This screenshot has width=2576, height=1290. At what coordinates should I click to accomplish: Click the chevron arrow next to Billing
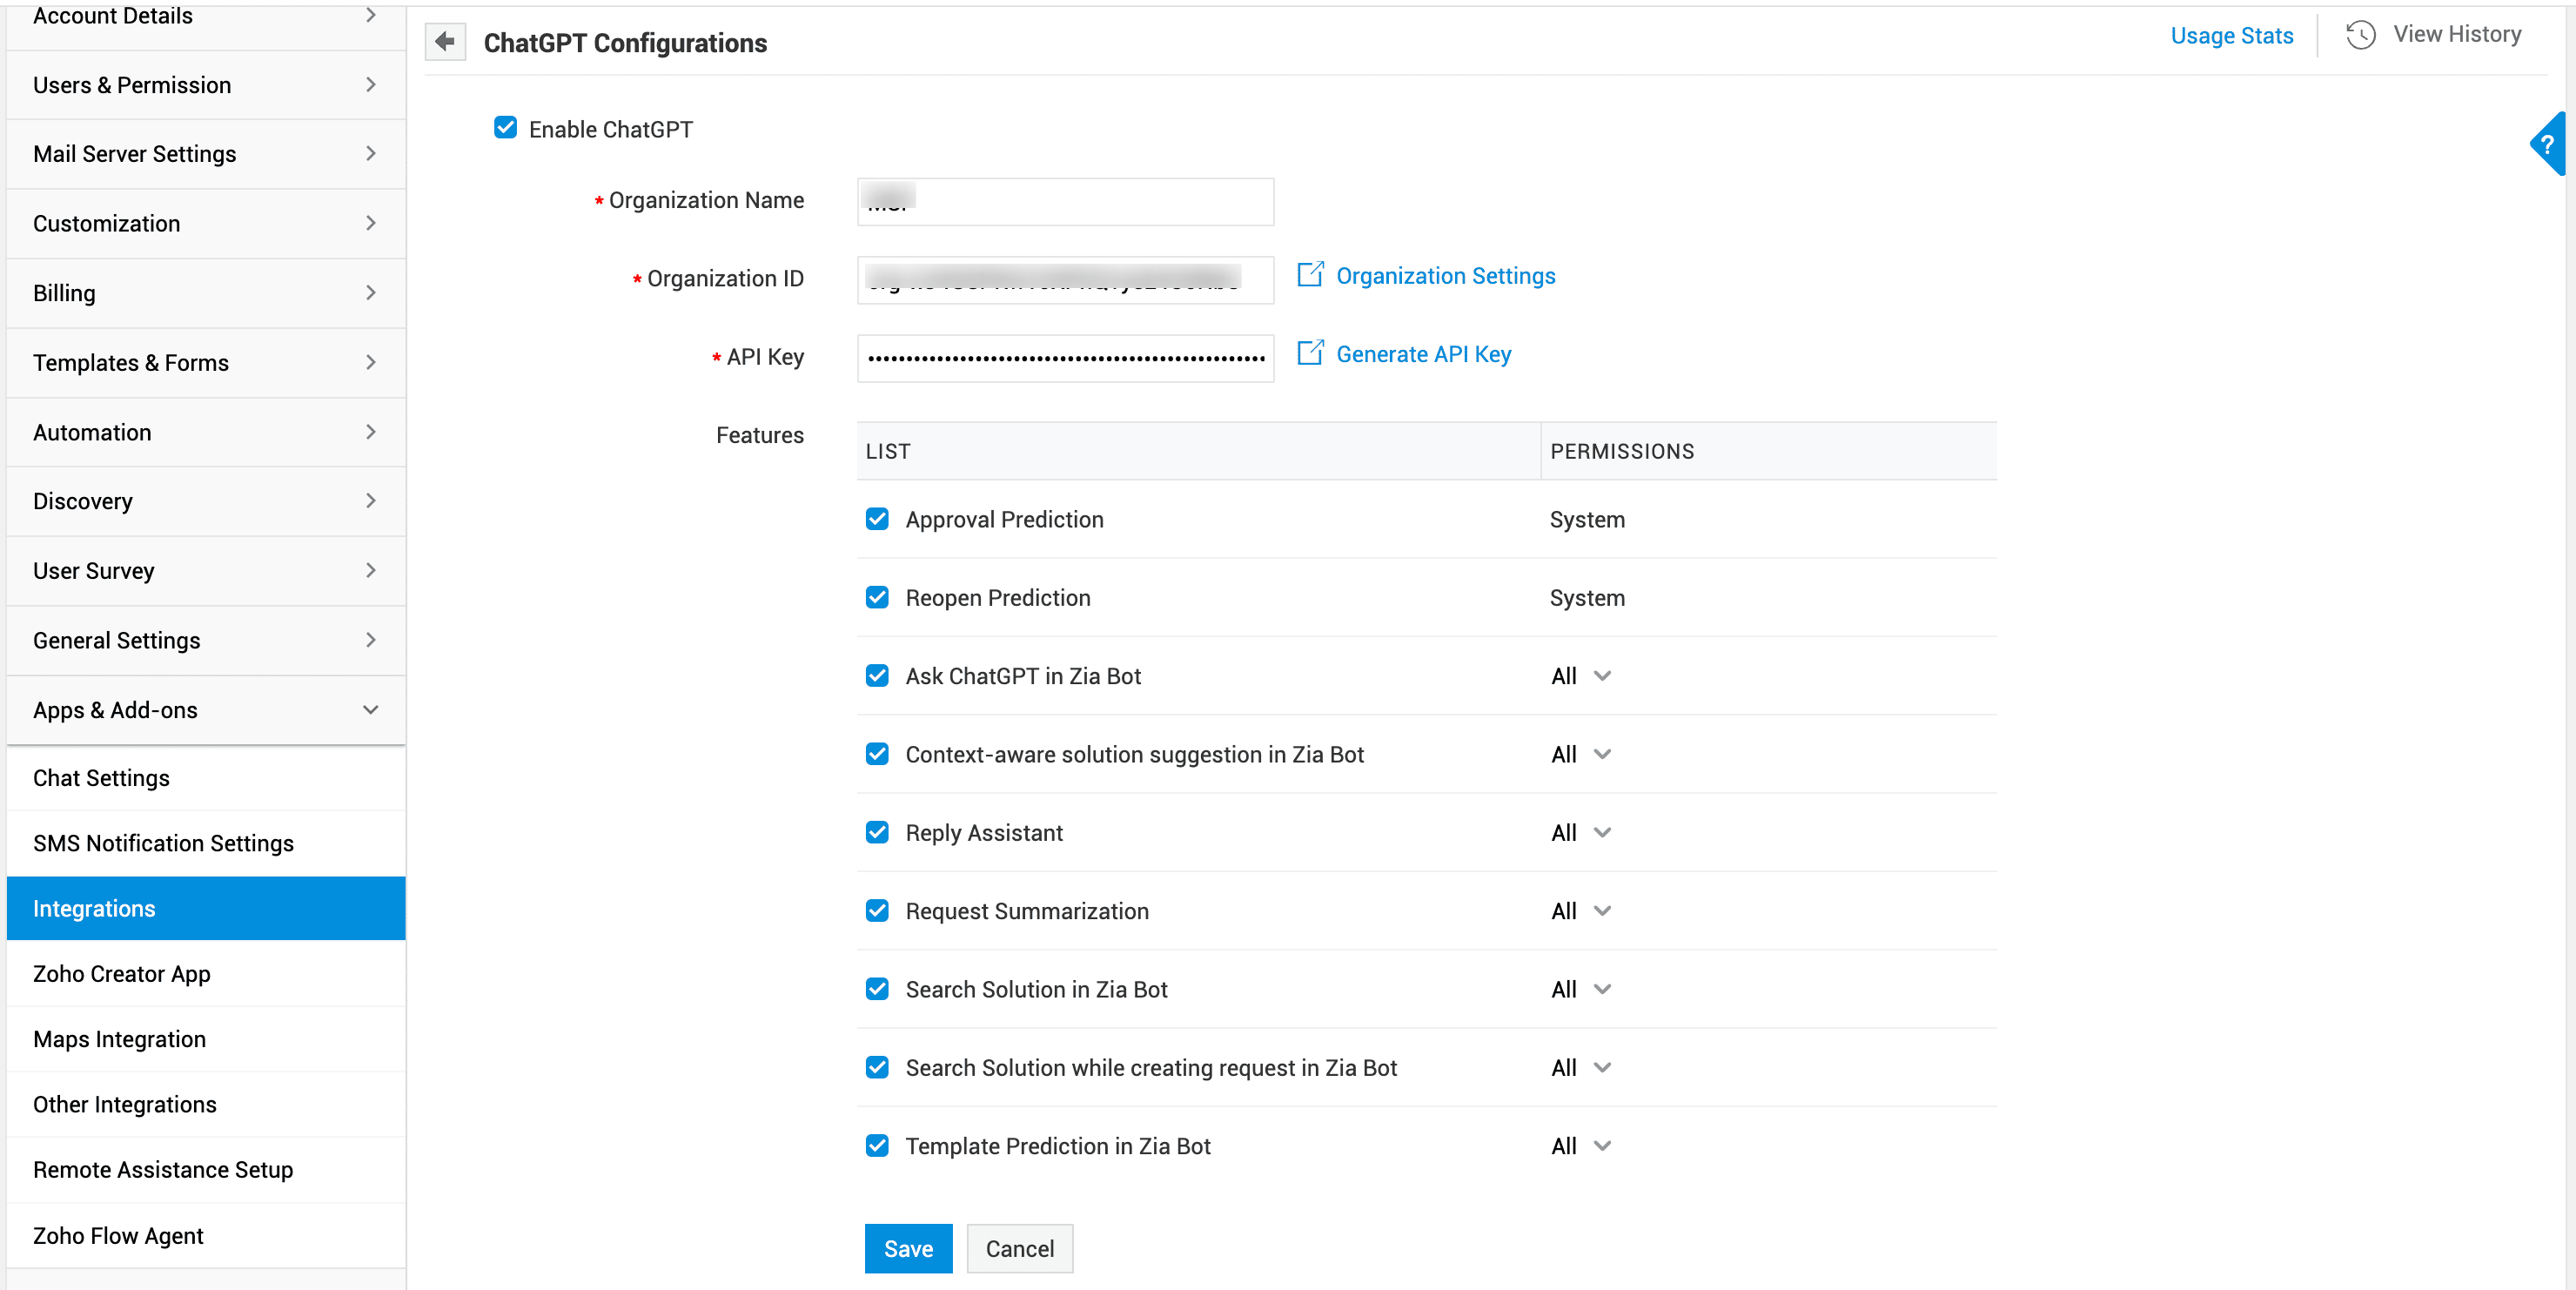[x=371, y=293]
